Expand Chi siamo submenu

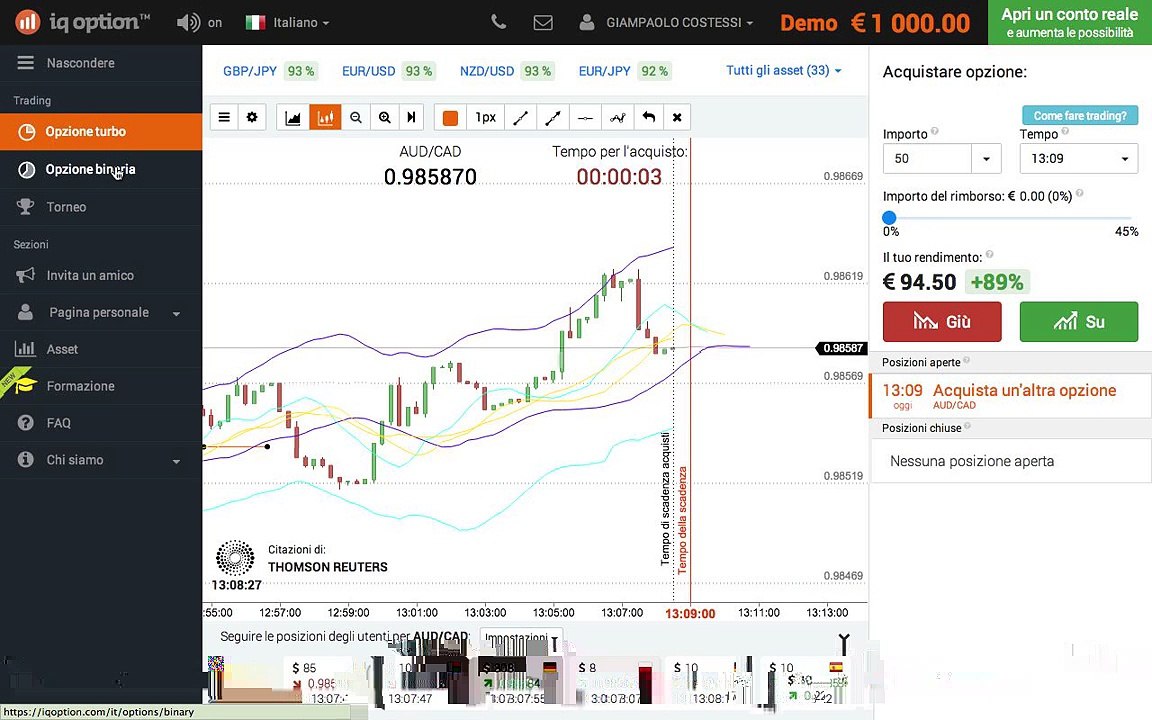[101, 460]
